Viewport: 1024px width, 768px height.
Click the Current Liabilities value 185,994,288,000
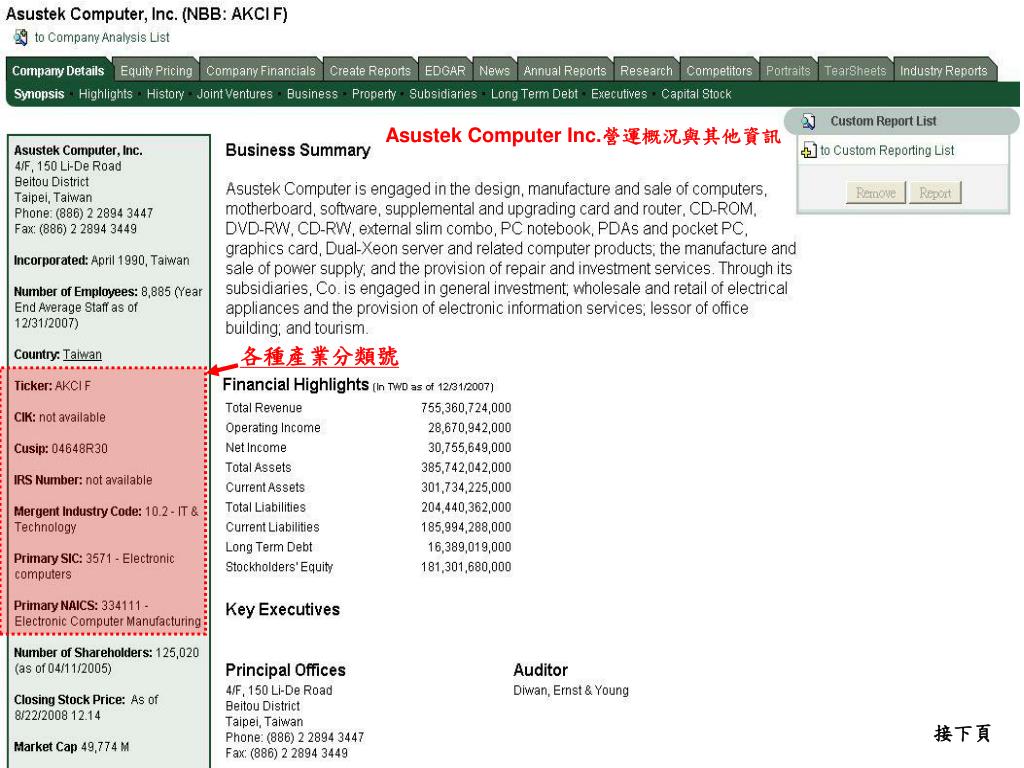click(x=466, y=528)
